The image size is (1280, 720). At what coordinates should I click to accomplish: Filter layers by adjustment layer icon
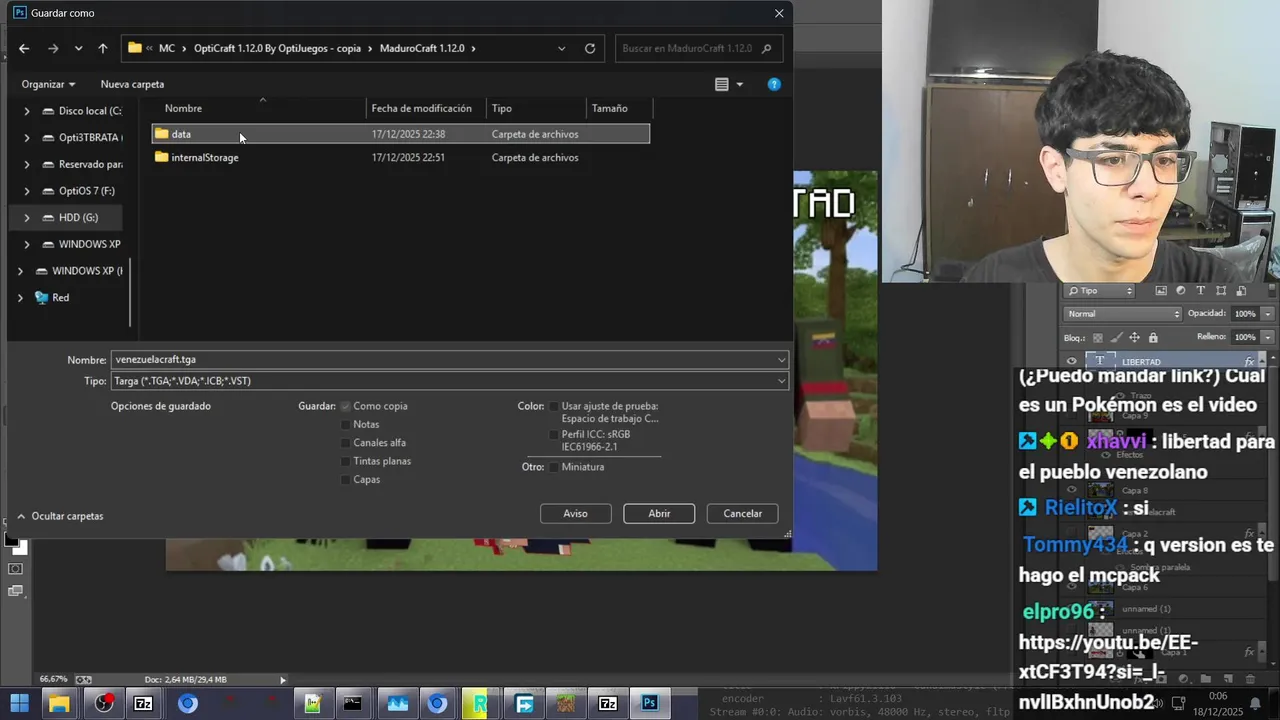(1181, 291)
